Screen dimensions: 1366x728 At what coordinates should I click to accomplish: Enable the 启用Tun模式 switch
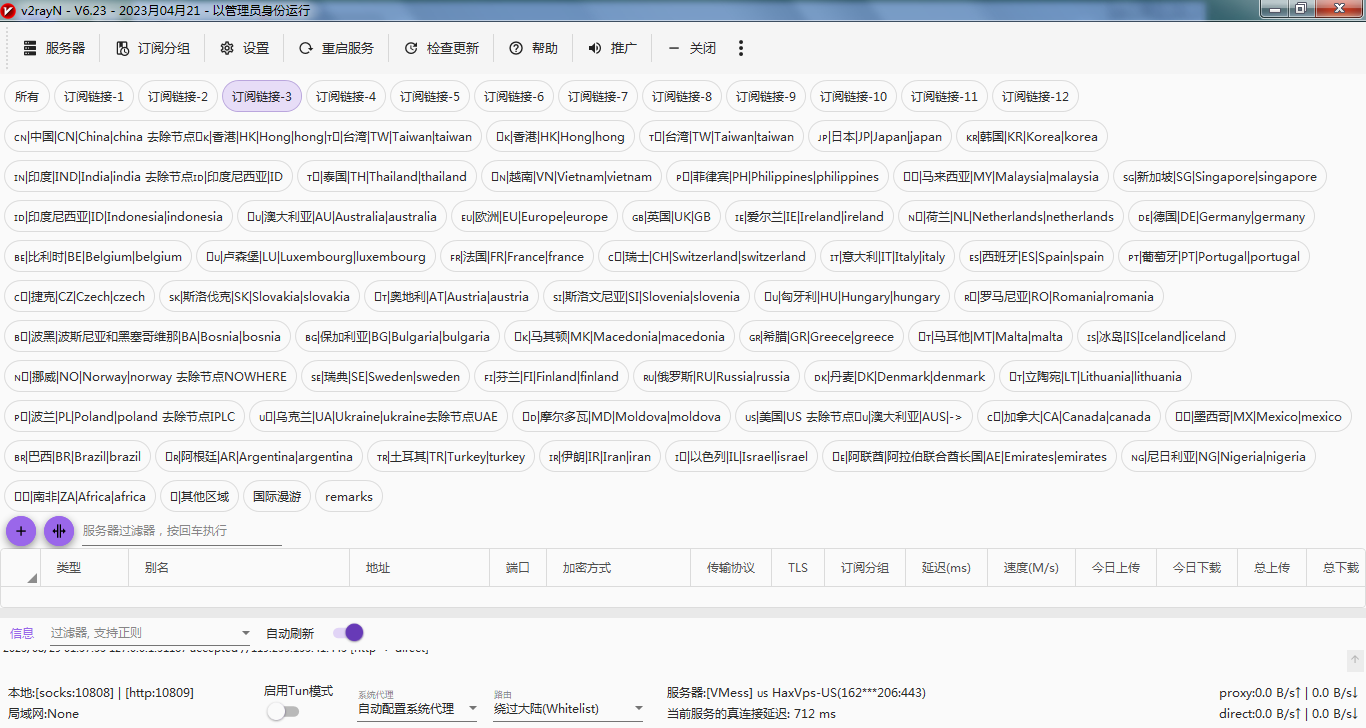click(x=283, y=711)
